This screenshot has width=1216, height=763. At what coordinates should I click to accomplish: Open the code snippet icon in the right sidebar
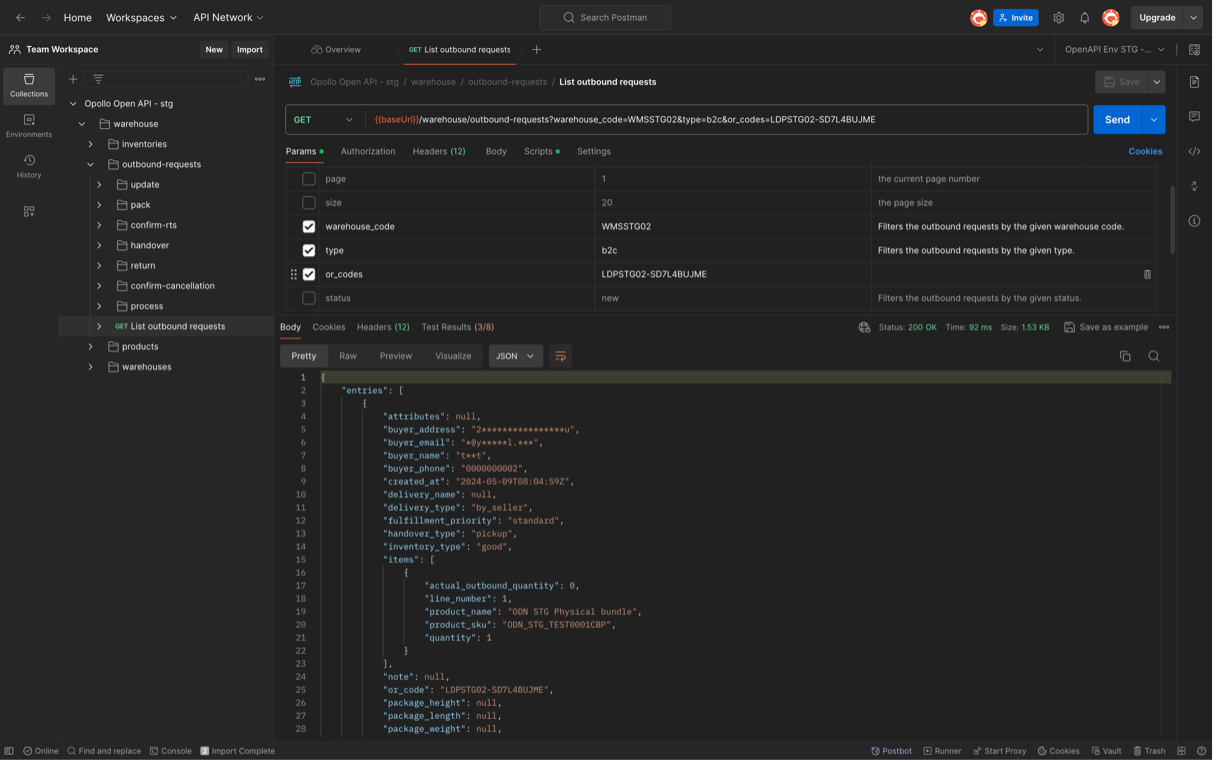[1198, 152]
